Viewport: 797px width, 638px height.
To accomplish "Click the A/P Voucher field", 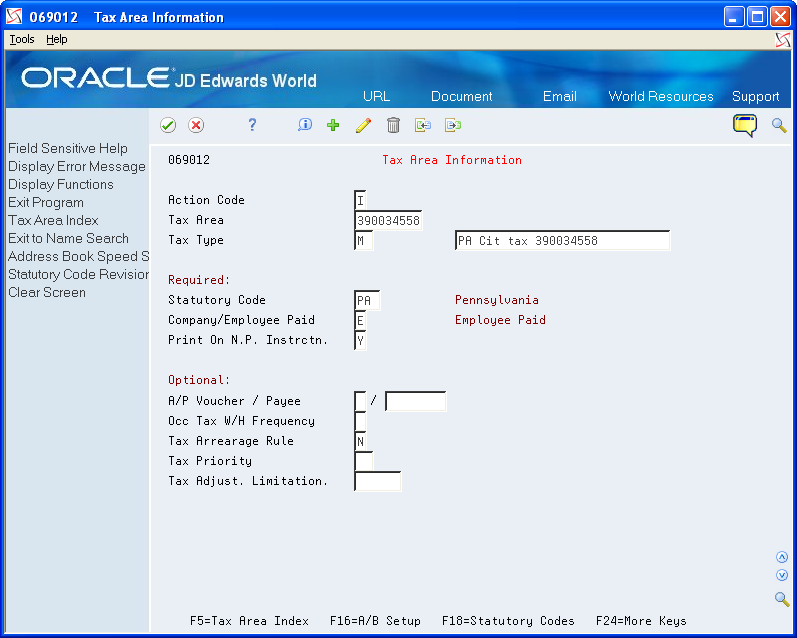I will coord(360,401).
